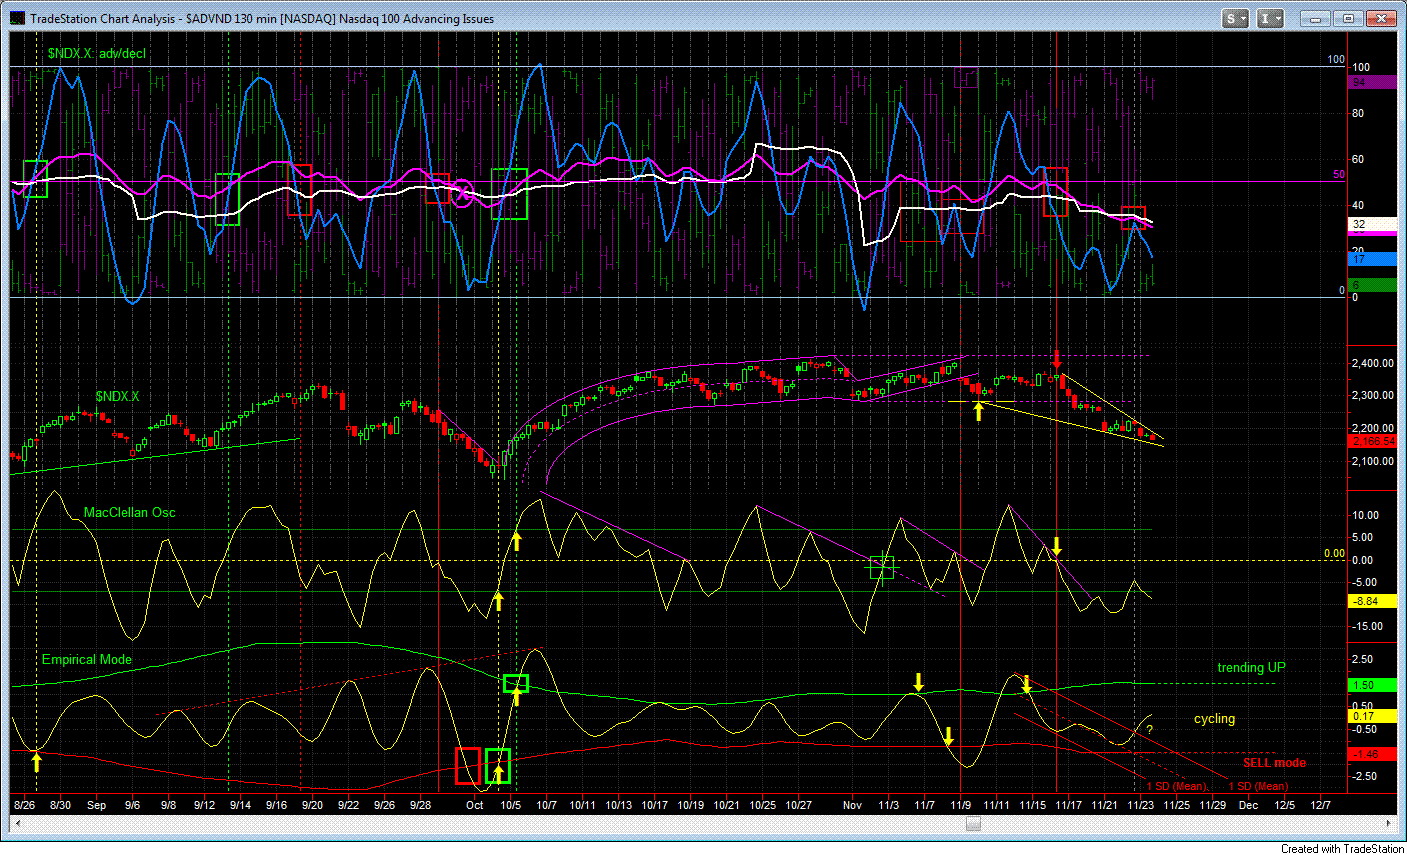Screen dimensions: 1407x855
Task: Select the 'MacClellan Osc' indicator label
Action: coord(129,512)
